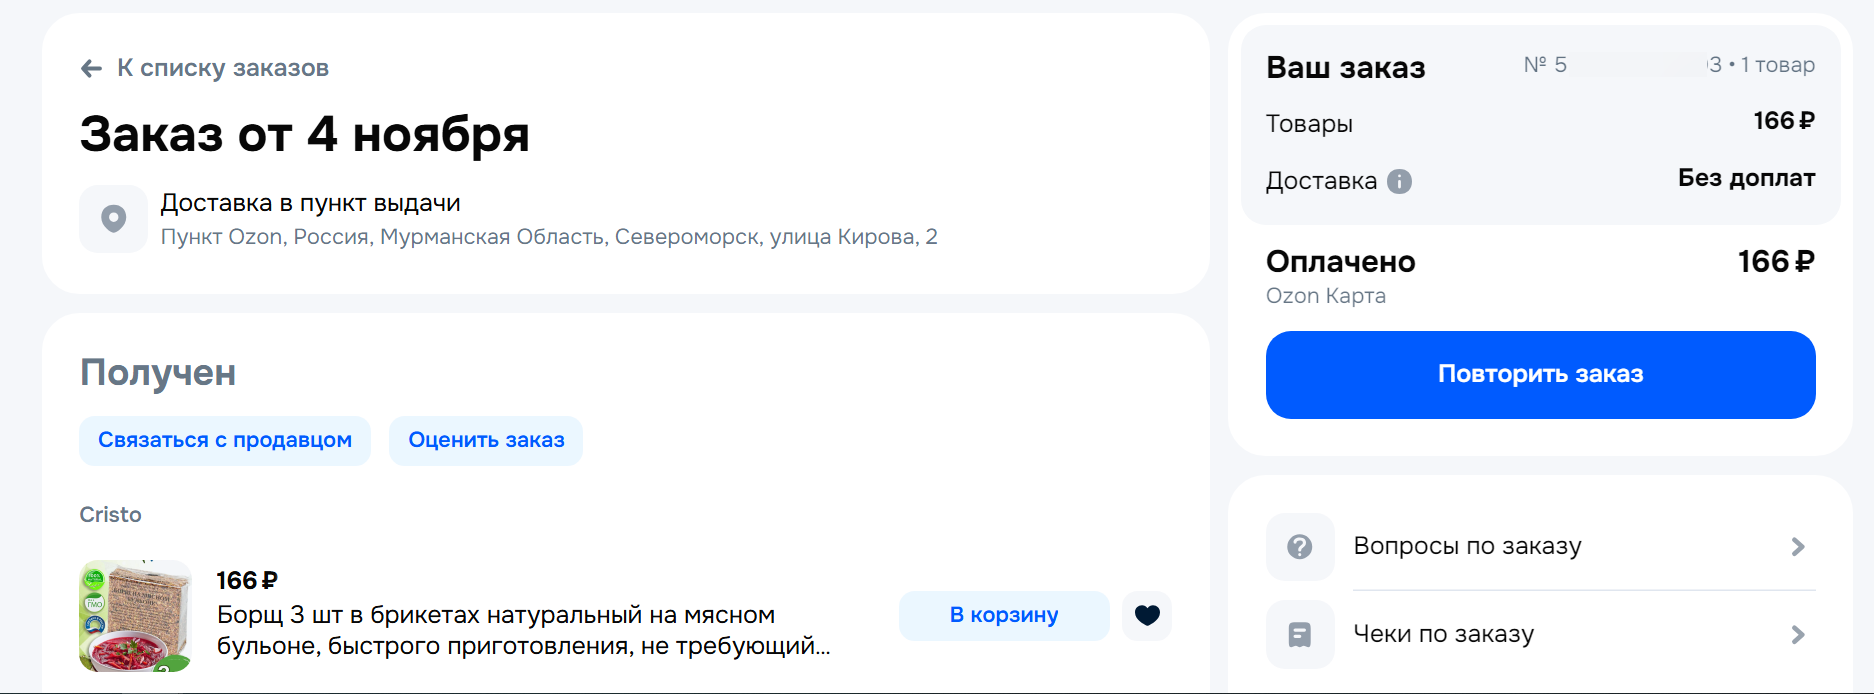Toggle the heart favorite icon
This screenshot has width=1874, height=694.
1147,615
